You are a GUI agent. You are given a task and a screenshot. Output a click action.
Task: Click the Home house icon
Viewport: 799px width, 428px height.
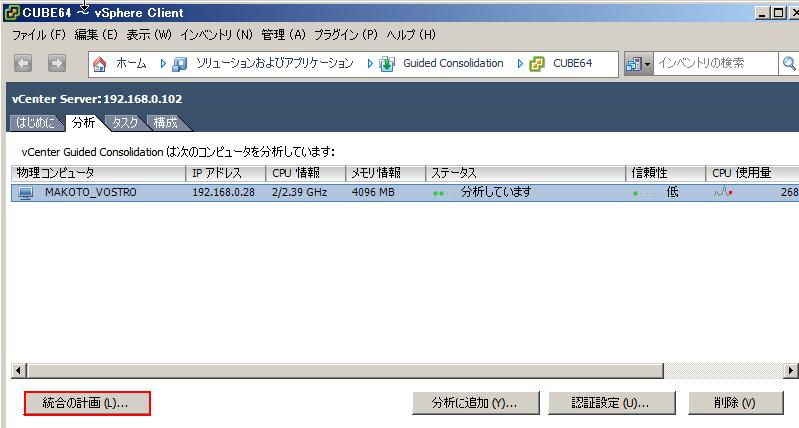pos(100,64)
